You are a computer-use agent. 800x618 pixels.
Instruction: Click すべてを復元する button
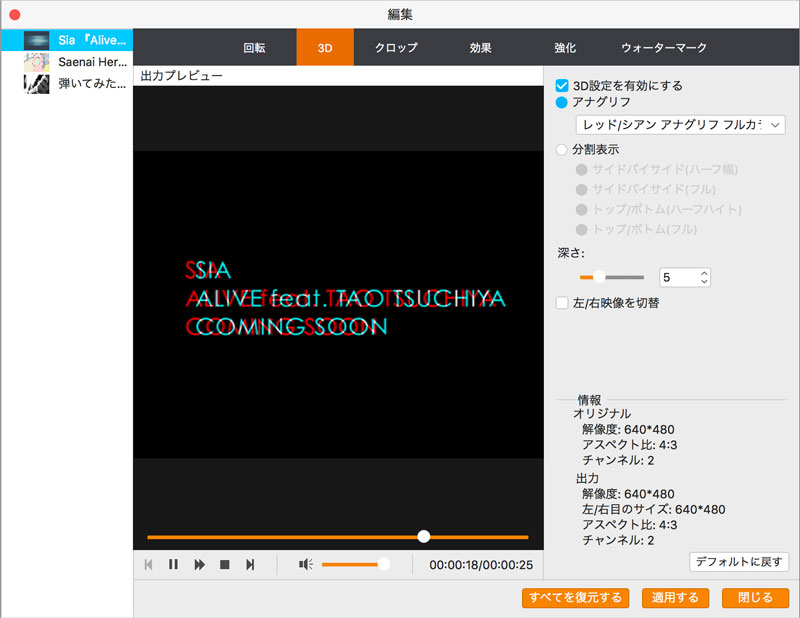pos(575,598)
